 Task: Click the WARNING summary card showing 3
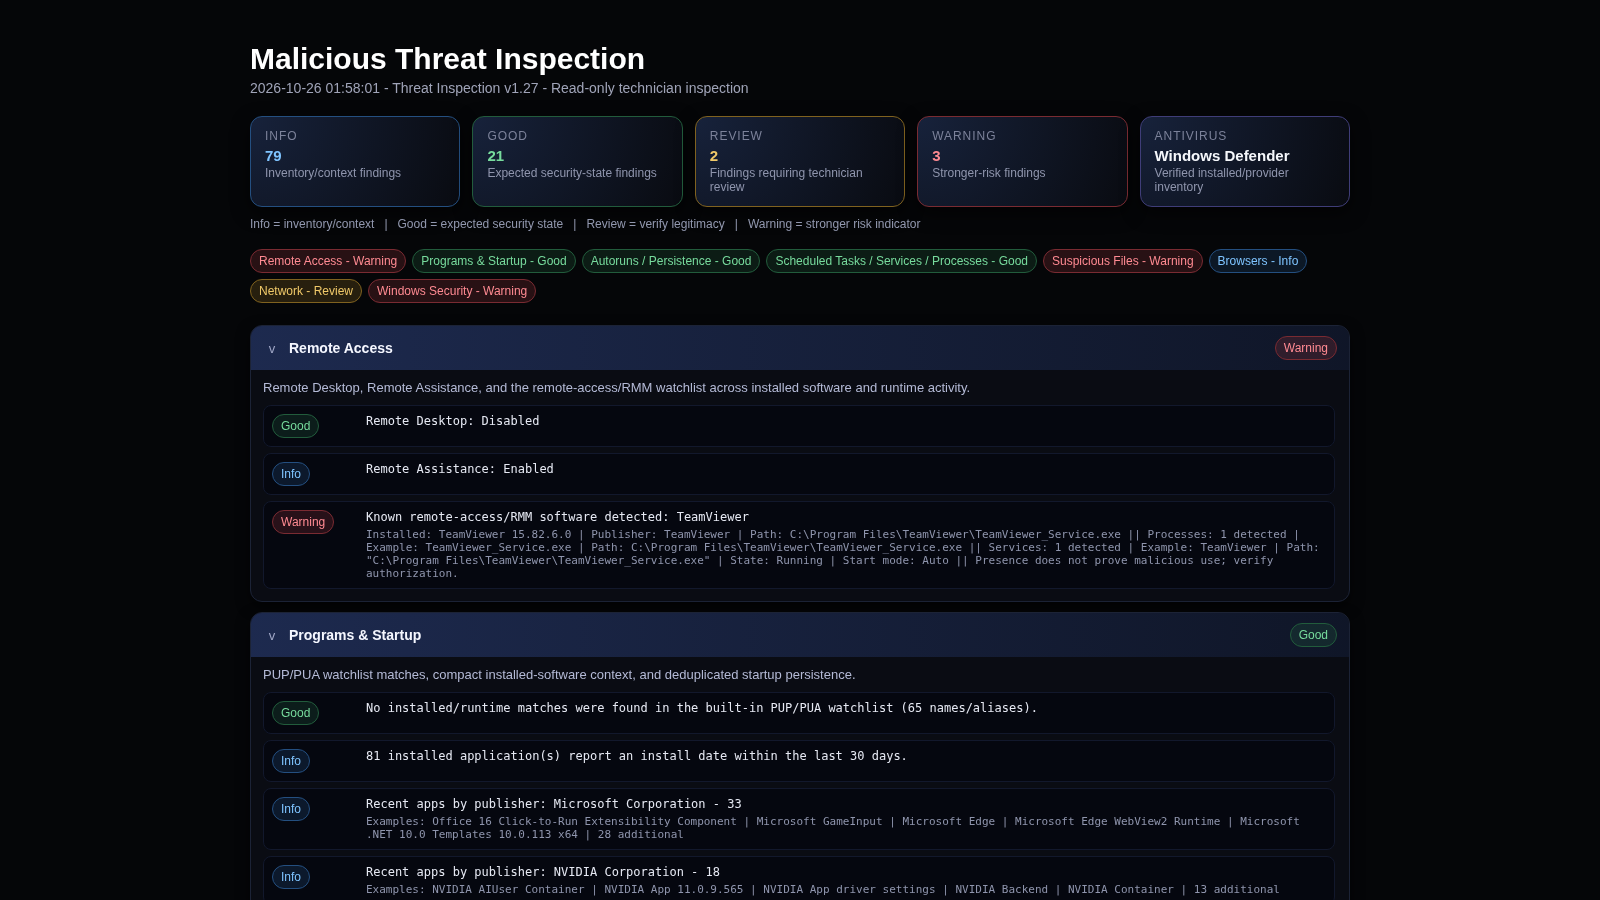(x=1022, y=162)
